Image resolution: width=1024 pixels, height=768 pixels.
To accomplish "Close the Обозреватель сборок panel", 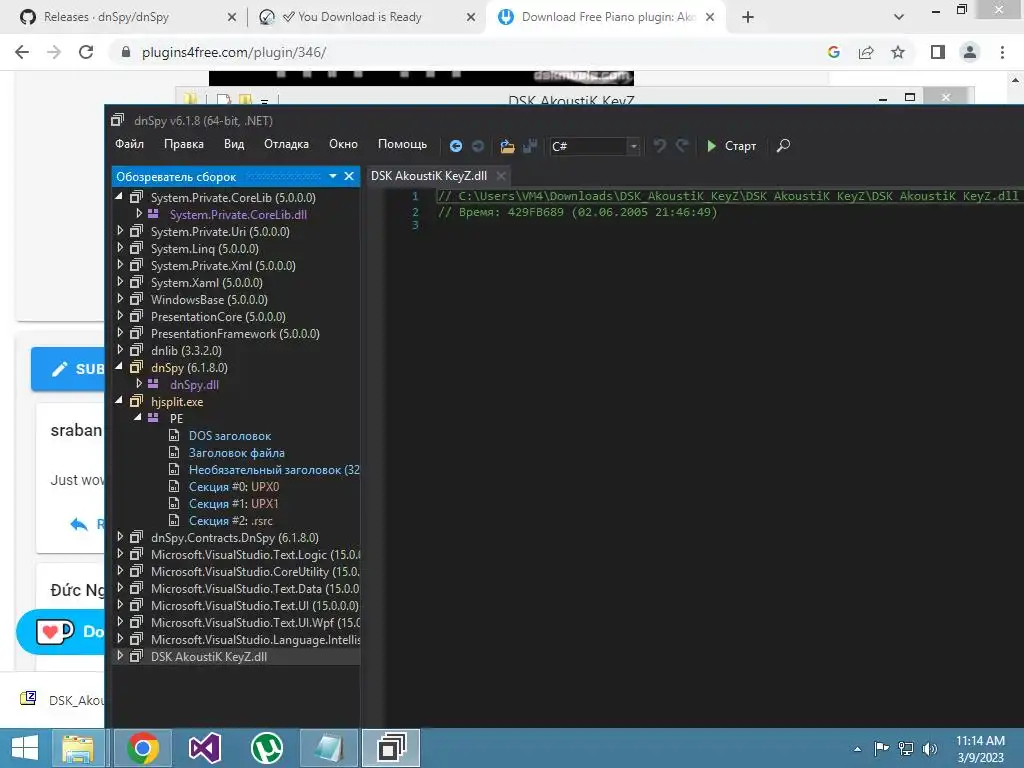I will [349, 176].
